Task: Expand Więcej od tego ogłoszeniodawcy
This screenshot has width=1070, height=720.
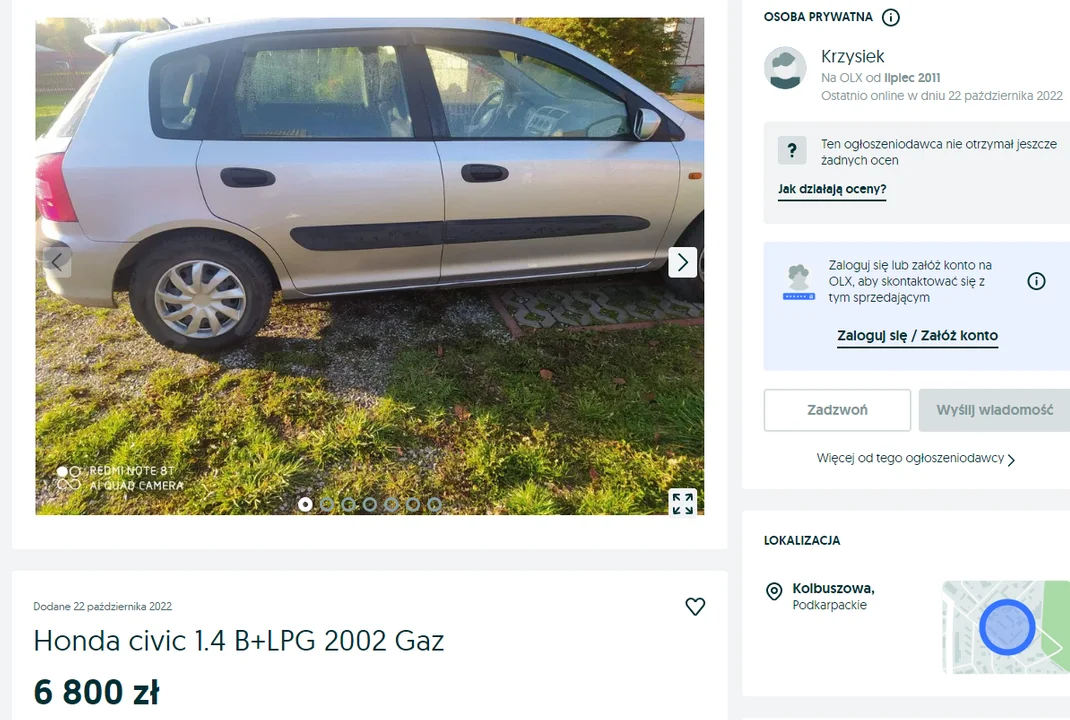Action: 916,459
